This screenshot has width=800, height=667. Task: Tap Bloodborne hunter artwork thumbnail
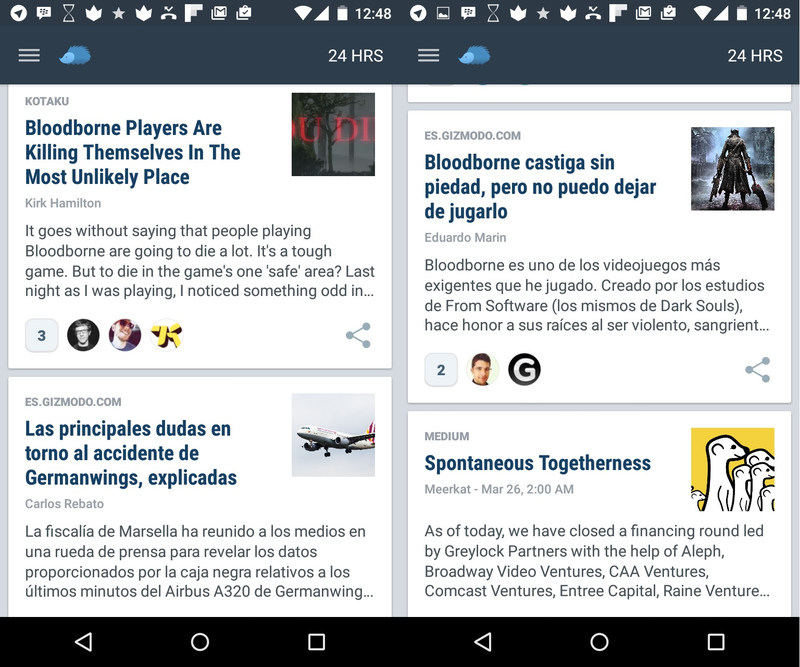pos(733,168)
